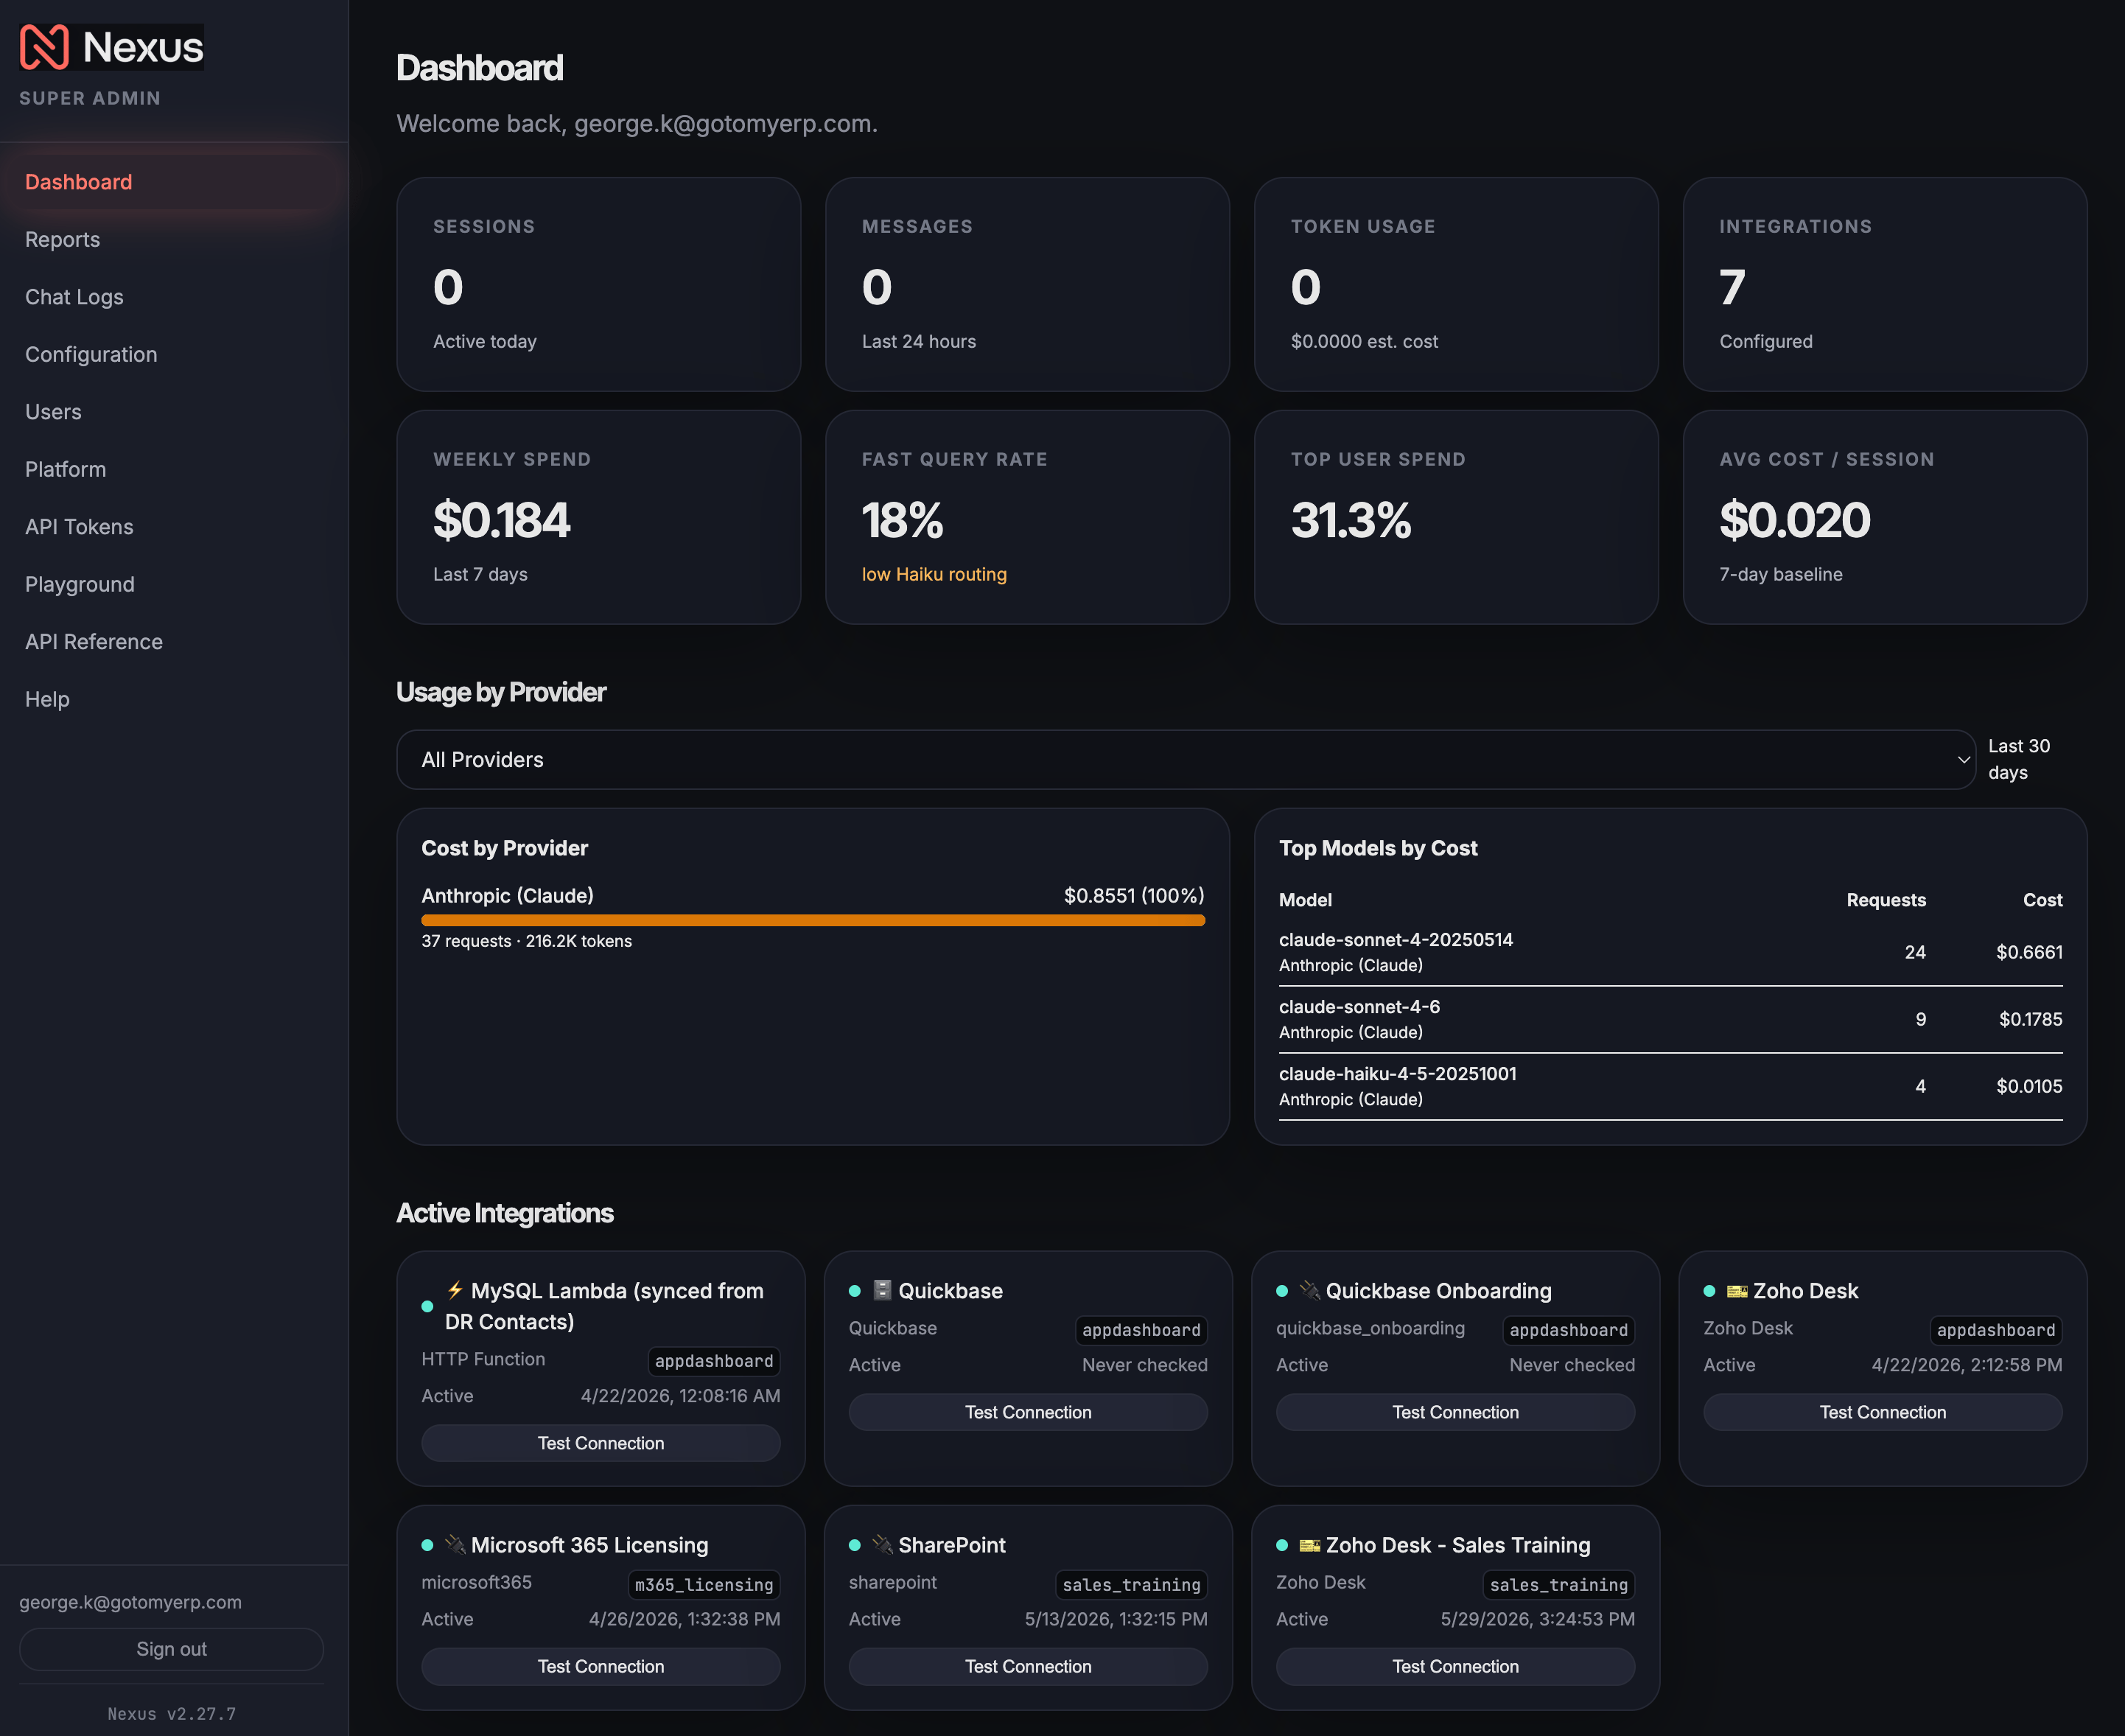The image size is (2125, 1736).
Task: Click green status dot on Microsoft 365 Licensing
Action: (x=427, y=1545)
